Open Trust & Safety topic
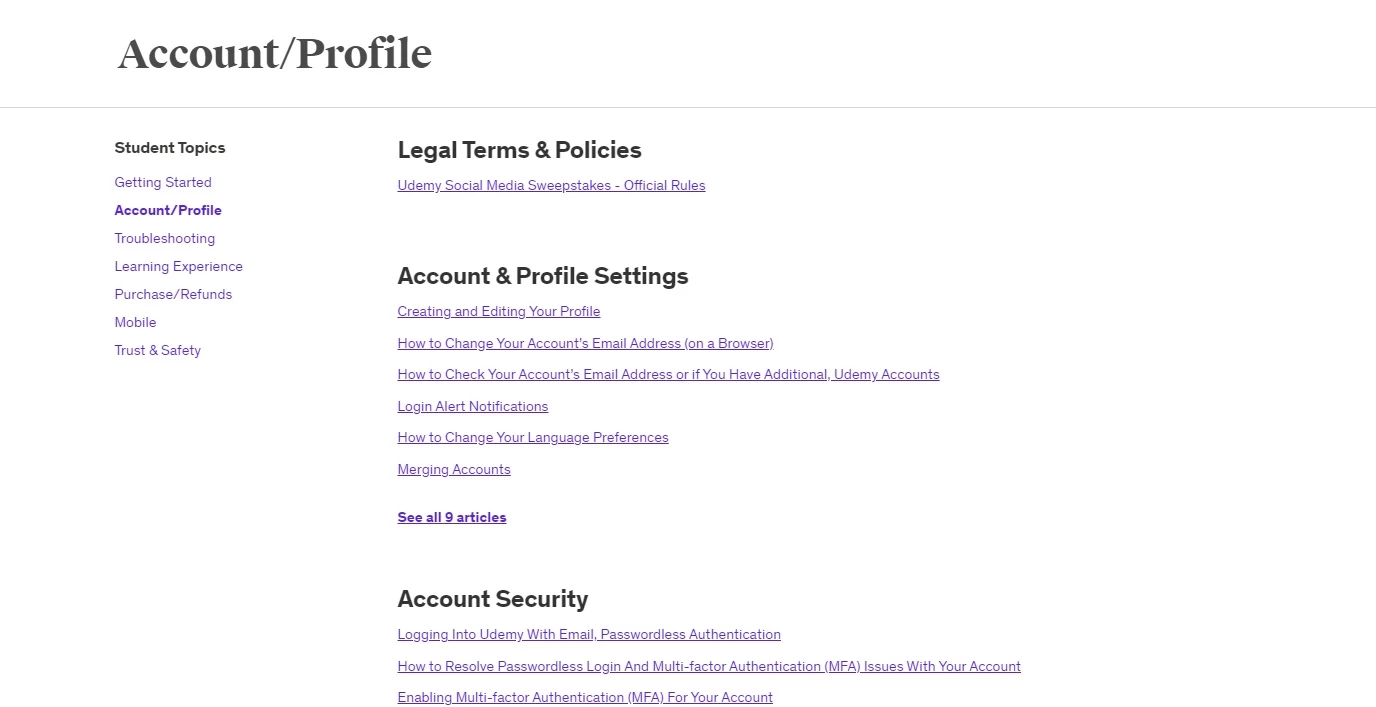1376x707 pixels. click(157, 350)
